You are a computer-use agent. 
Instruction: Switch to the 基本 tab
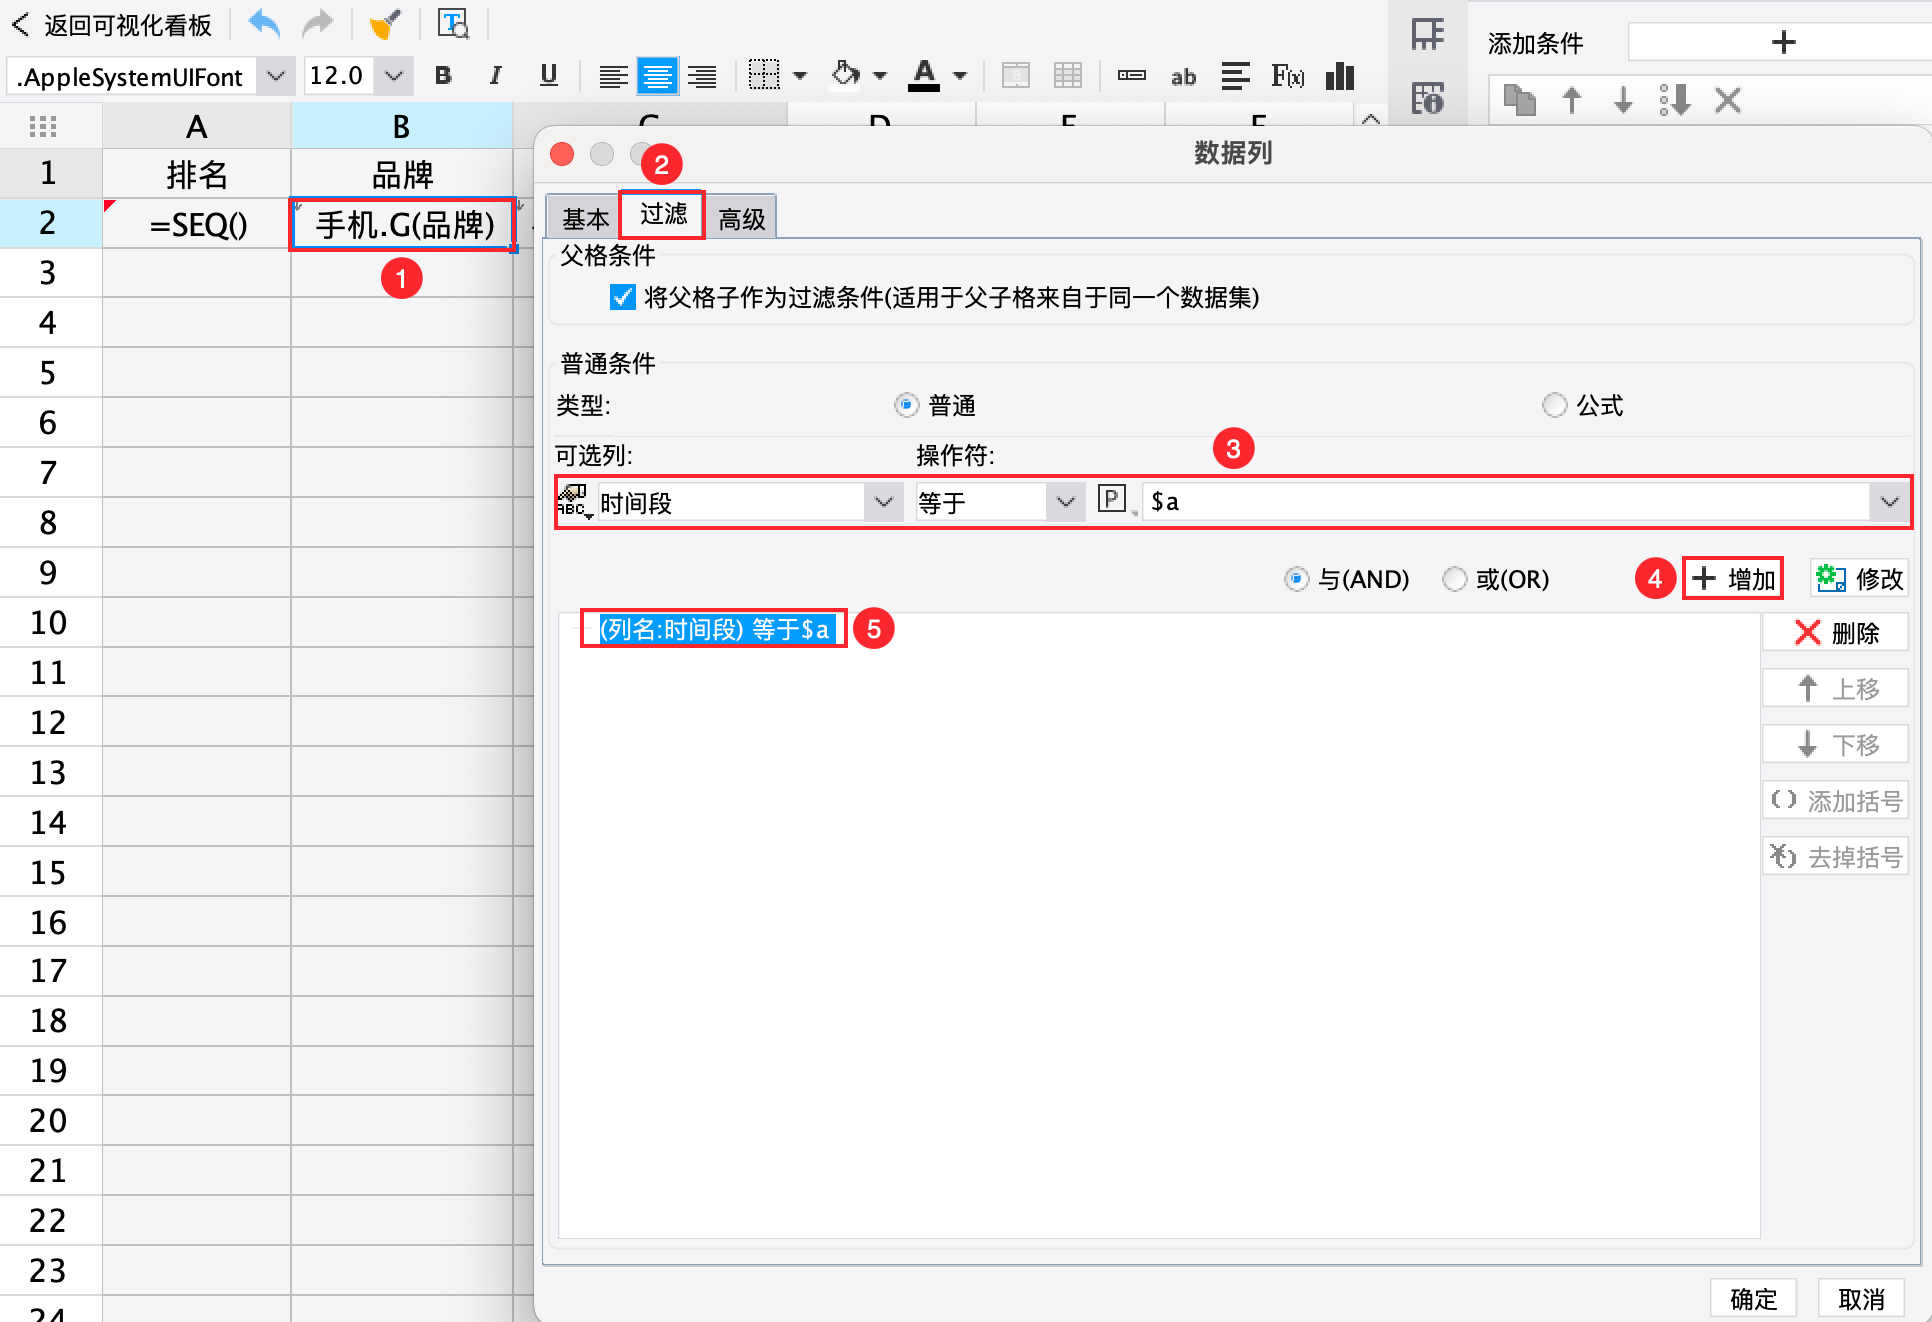coord(585,218)
